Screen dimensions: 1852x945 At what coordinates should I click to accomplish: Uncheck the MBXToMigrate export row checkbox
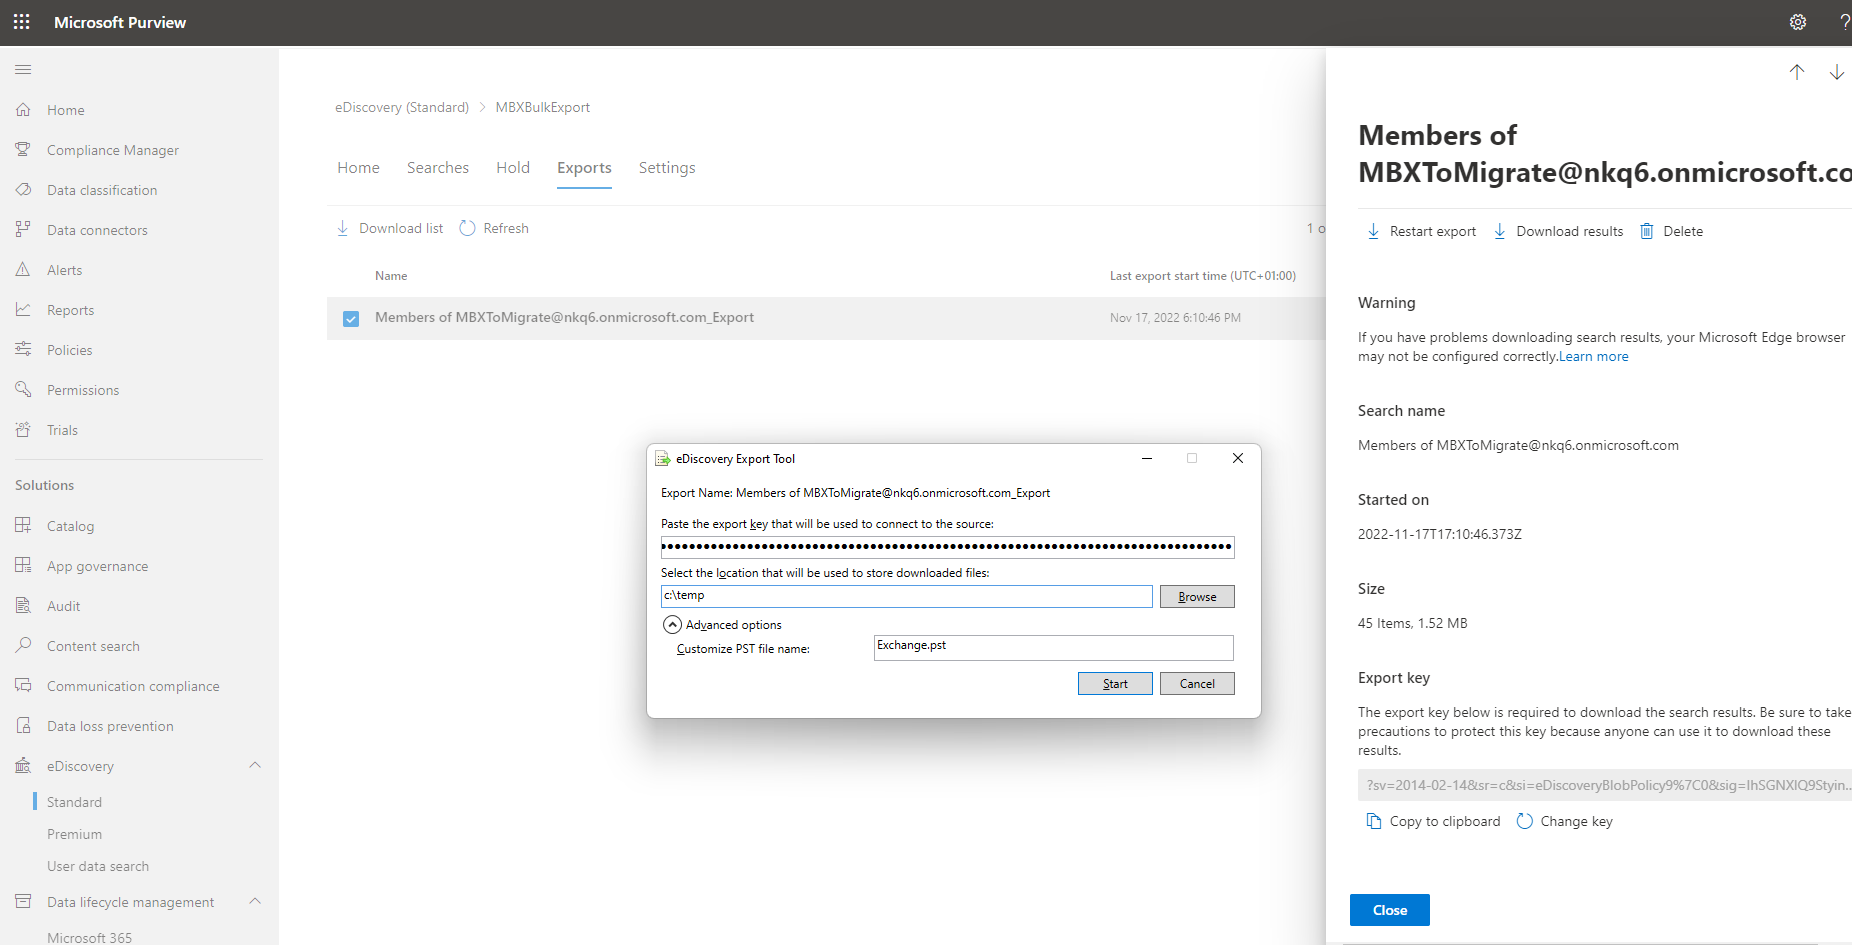[351, 319]
